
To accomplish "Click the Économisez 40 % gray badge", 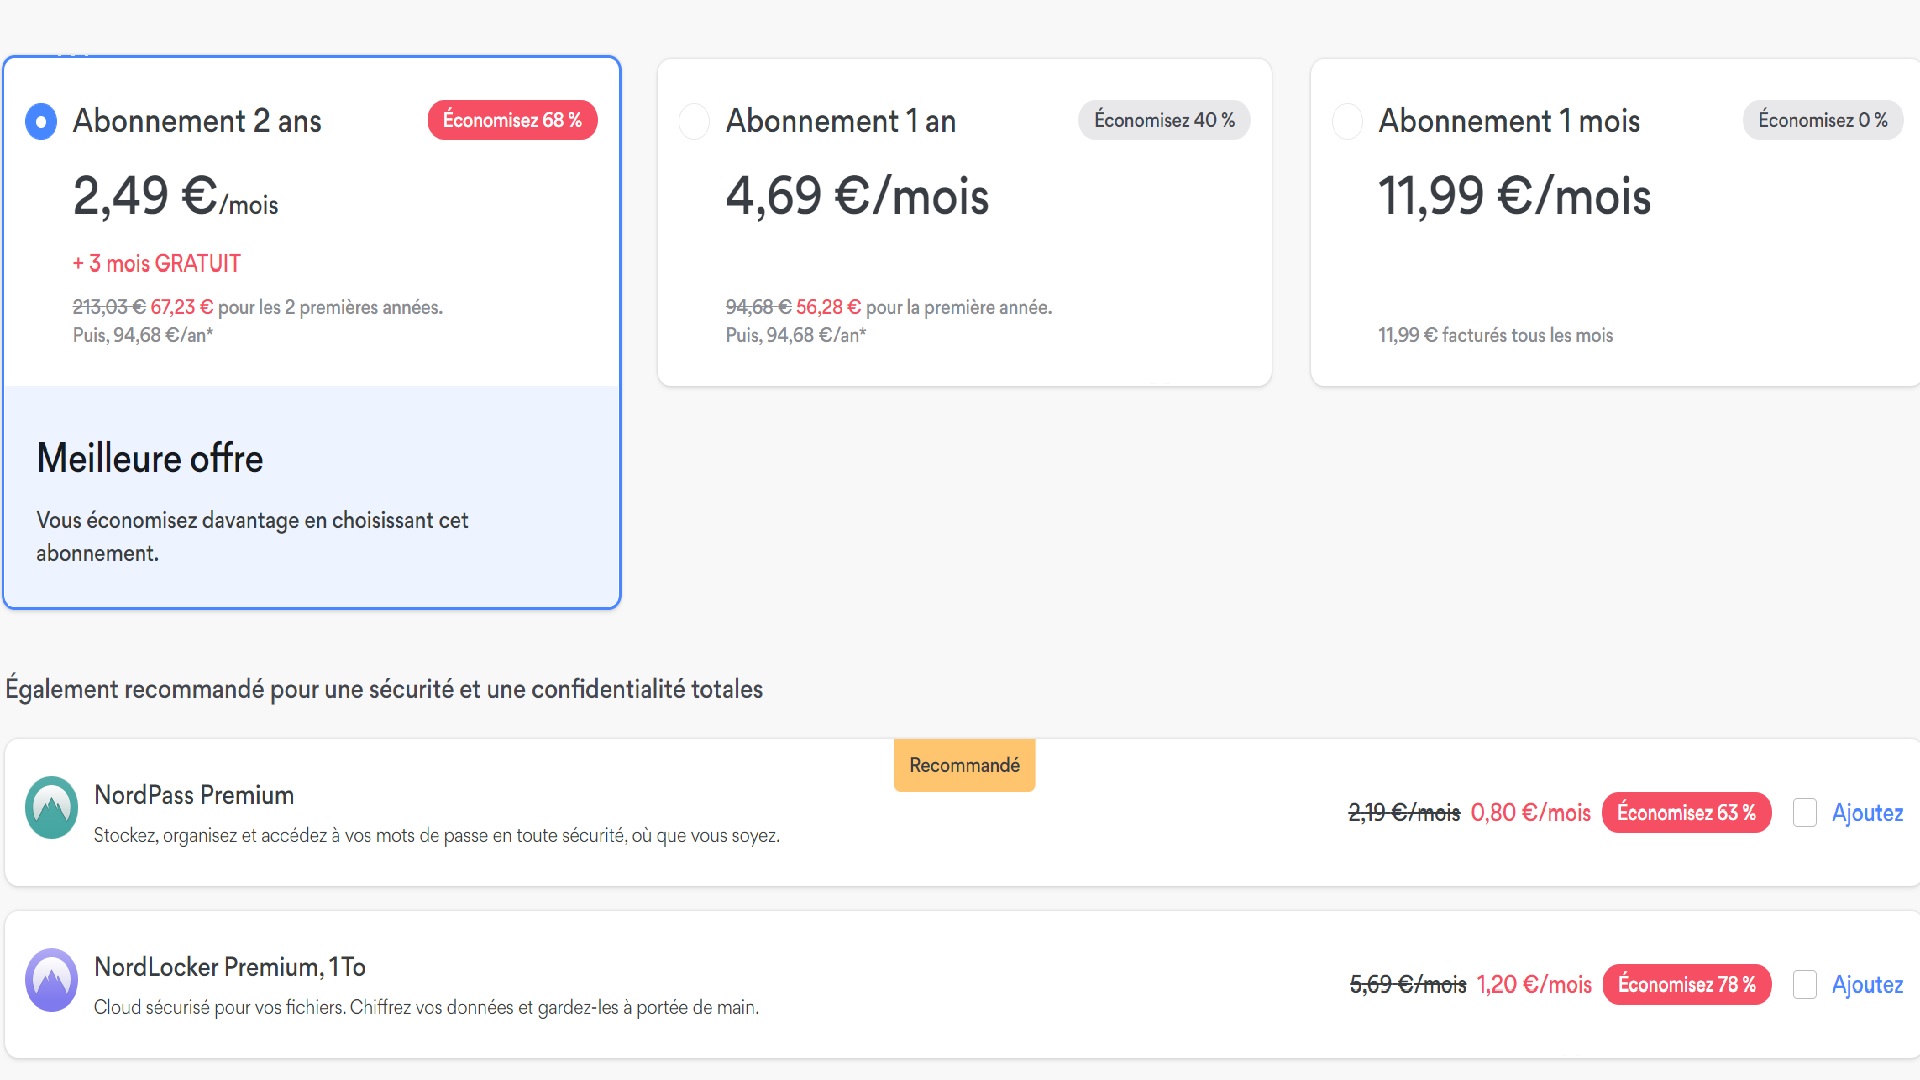I will pos(1164,120).
